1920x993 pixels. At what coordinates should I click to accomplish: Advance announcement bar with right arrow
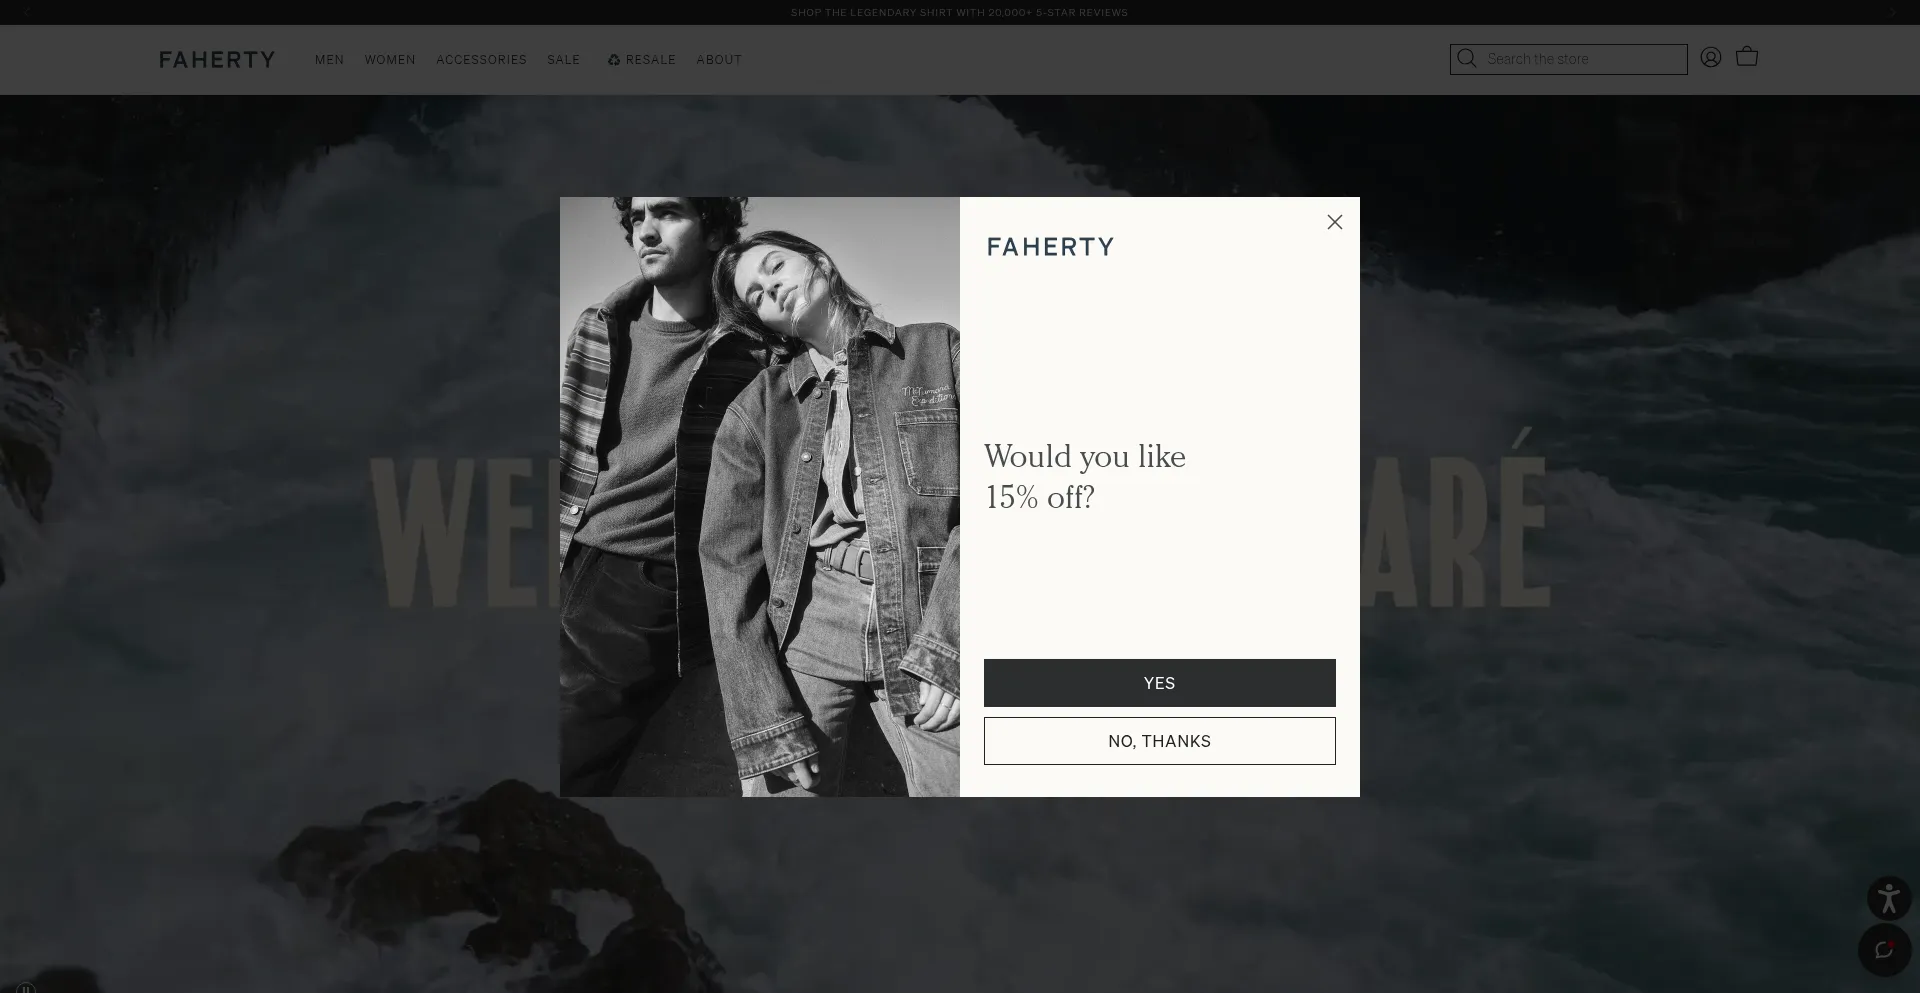click(1892, 12)
